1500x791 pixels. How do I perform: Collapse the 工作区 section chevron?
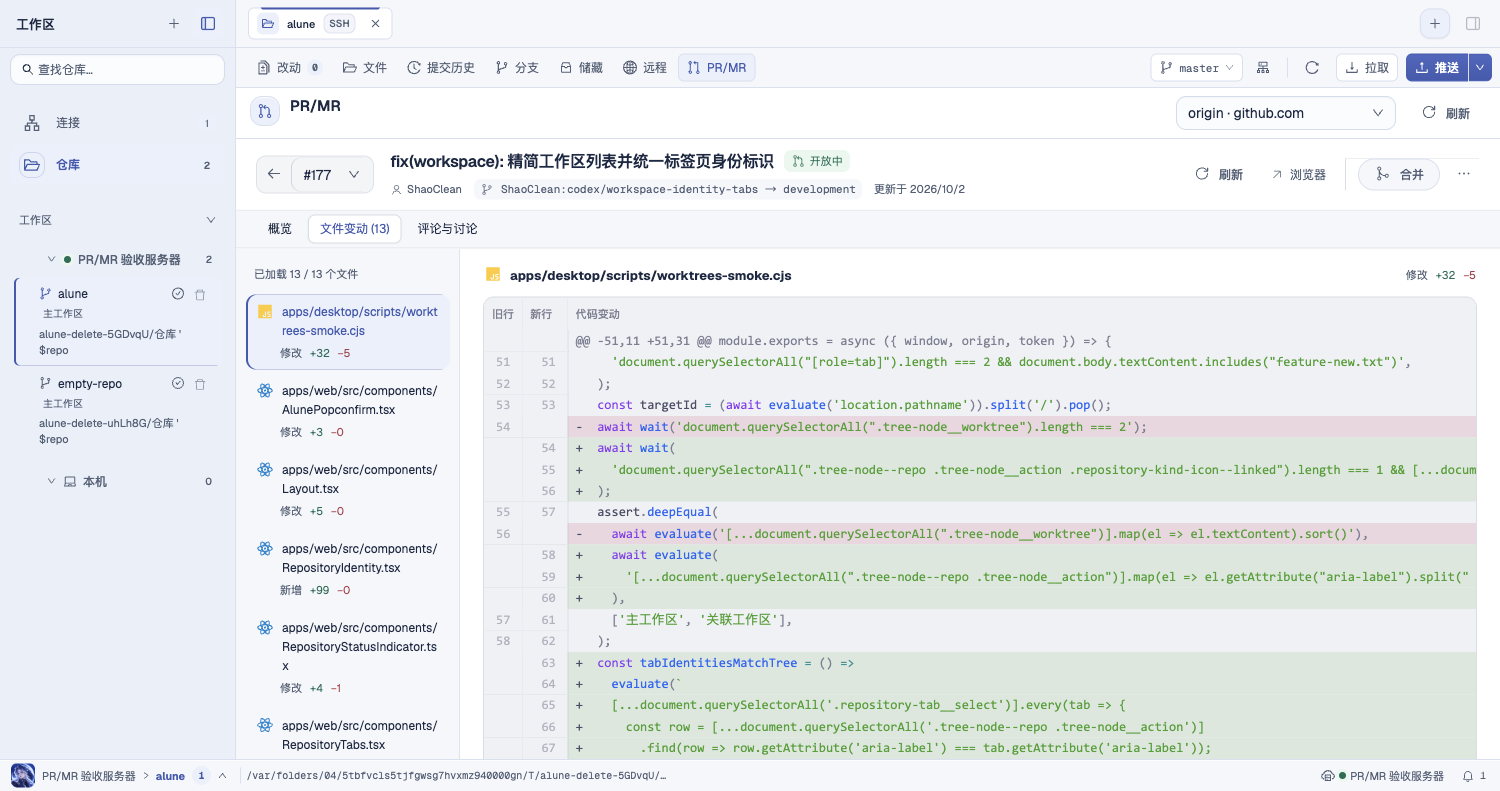[211, 220]
